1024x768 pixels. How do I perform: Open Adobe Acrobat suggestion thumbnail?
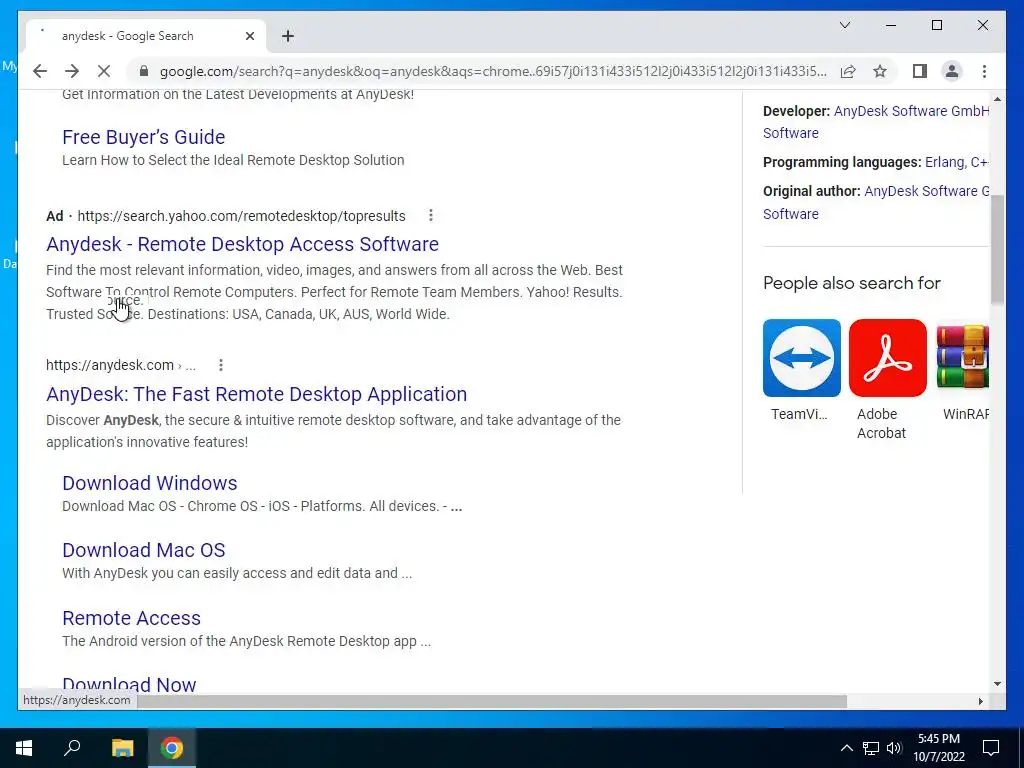pyautogui.click(x=888, y=358)
